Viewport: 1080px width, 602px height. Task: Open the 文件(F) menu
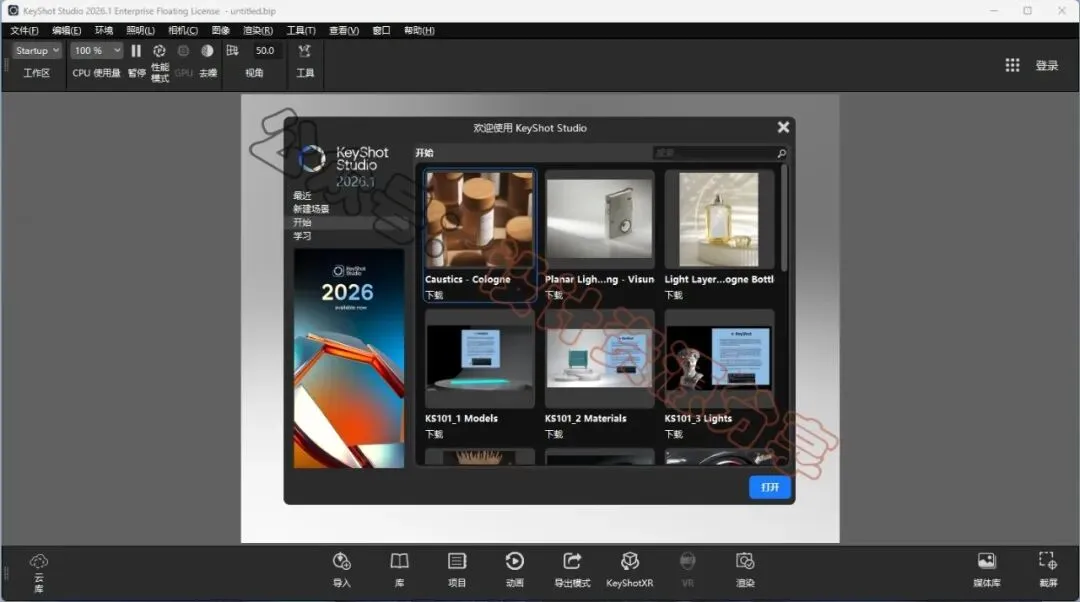[x=24, y=30]
